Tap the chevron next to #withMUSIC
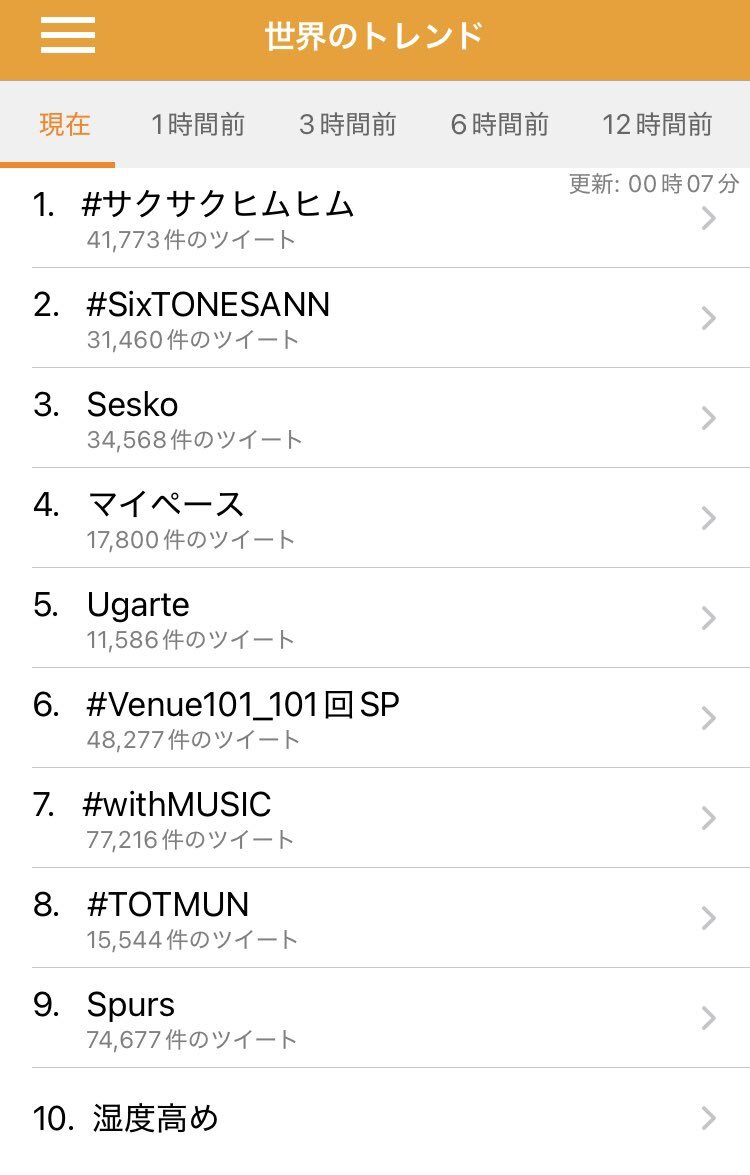 709,818
